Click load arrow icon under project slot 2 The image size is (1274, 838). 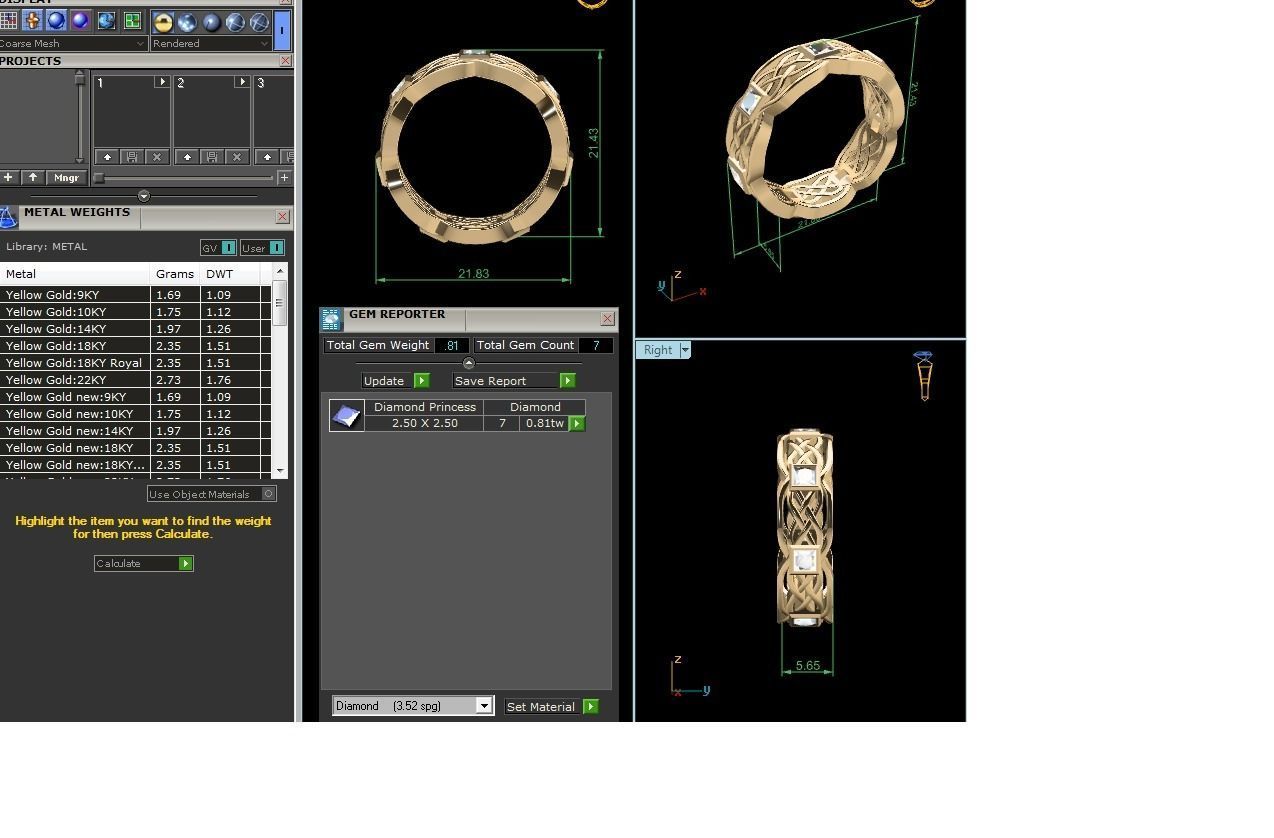(x=187, y=157)
